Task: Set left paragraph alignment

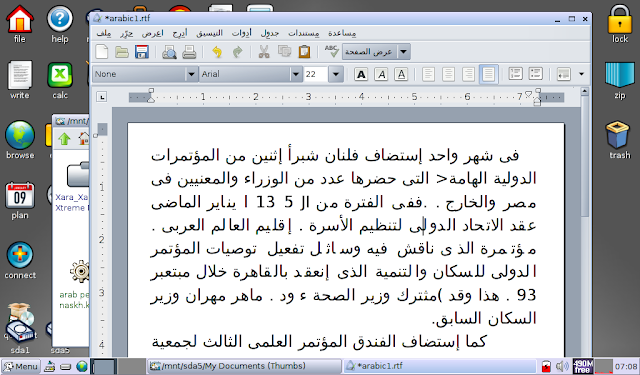Action: (x=428, y=74)
